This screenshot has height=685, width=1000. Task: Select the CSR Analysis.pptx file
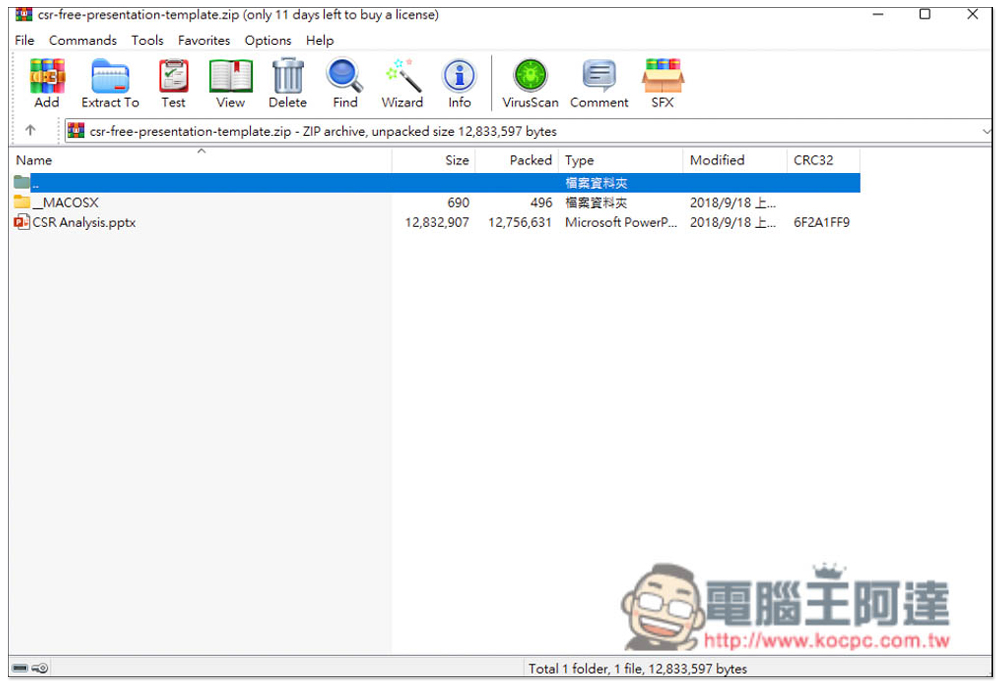pyautogui.click(x=84, y=223)
